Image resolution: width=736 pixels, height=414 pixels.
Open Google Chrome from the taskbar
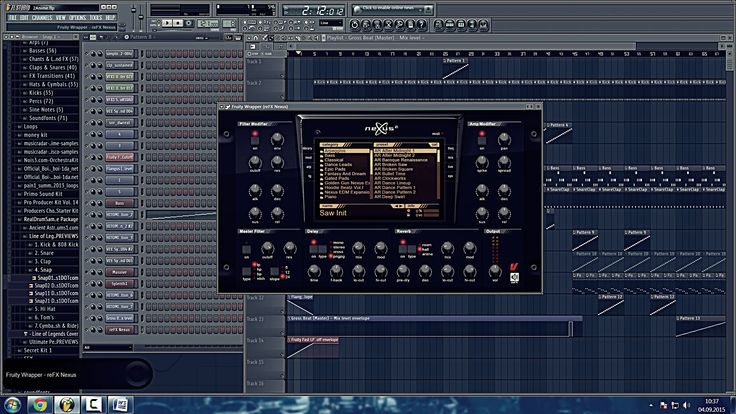point(39,405)
